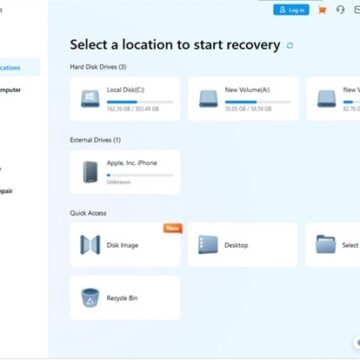Click the Local Disk (C:) usage bar
The height and width of the screenshot is (360, 360).
(140, 102)
